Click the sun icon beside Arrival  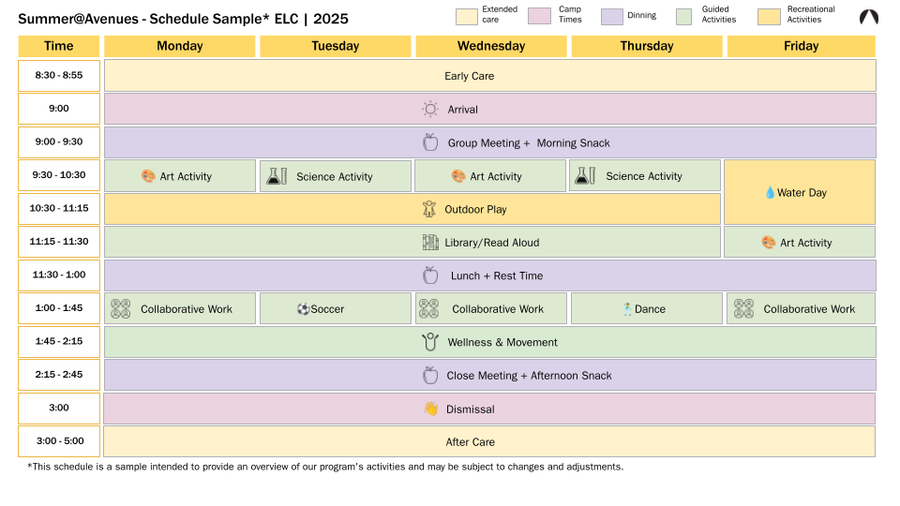(x=430, y=109)
